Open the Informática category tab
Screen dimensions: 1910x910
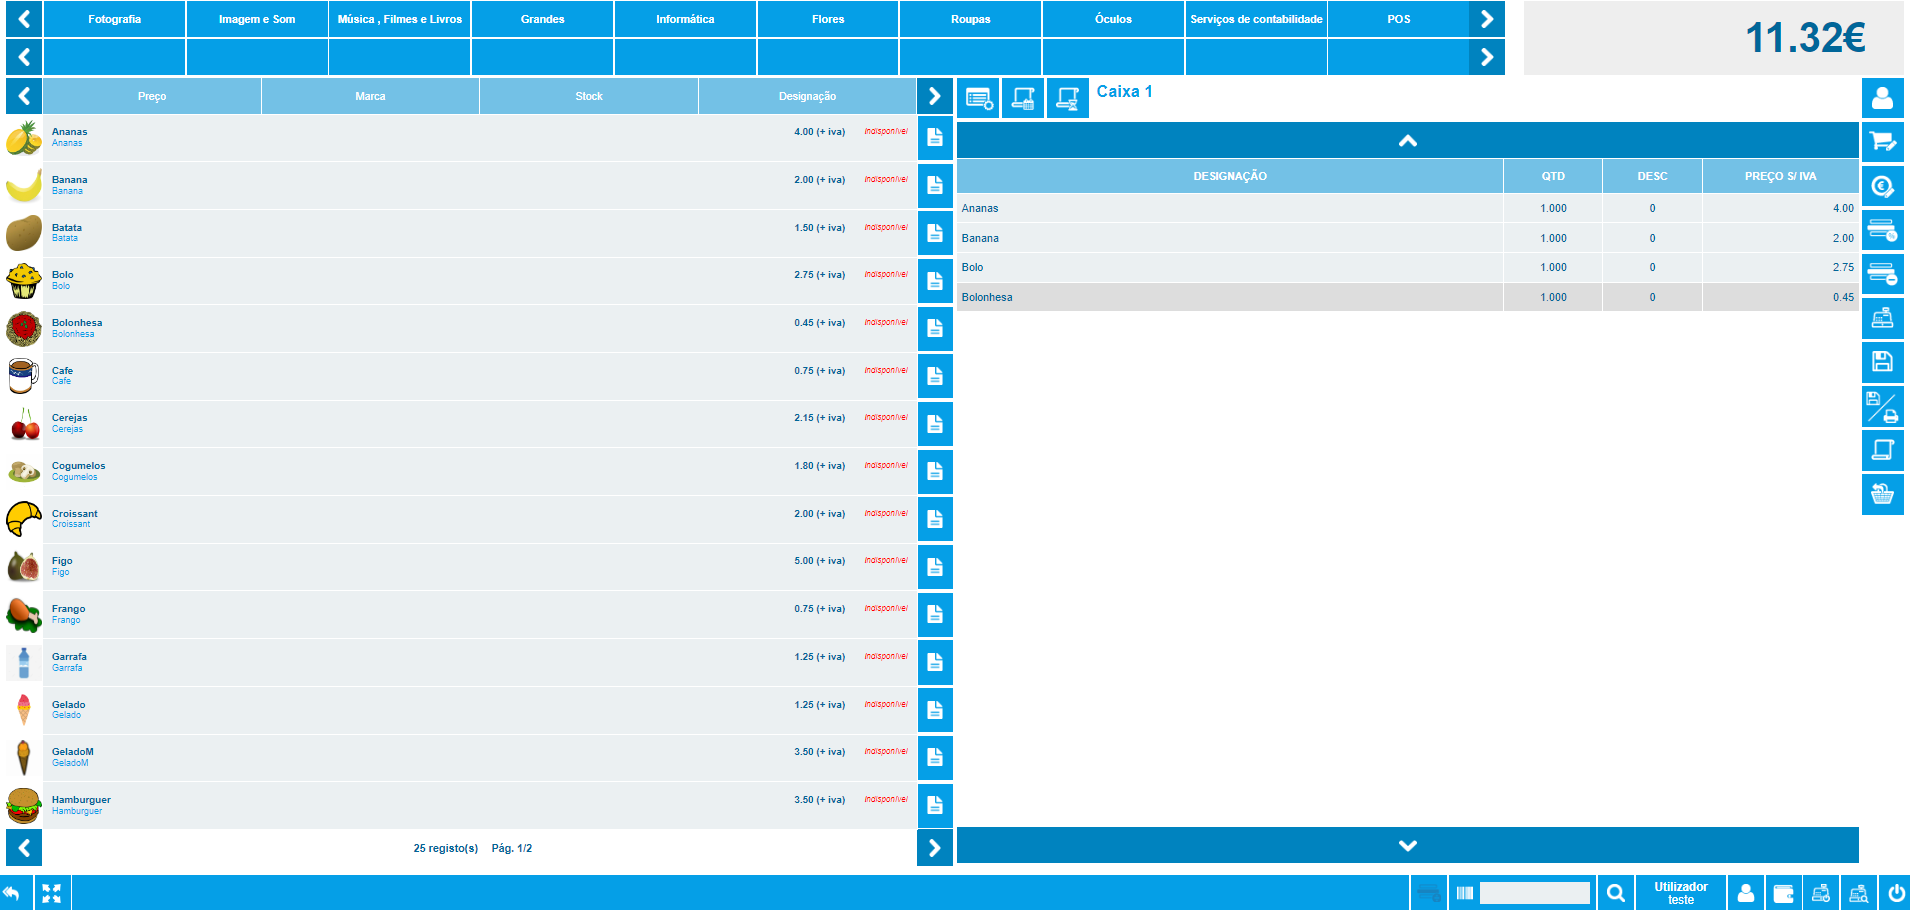(x=685, y=19)
